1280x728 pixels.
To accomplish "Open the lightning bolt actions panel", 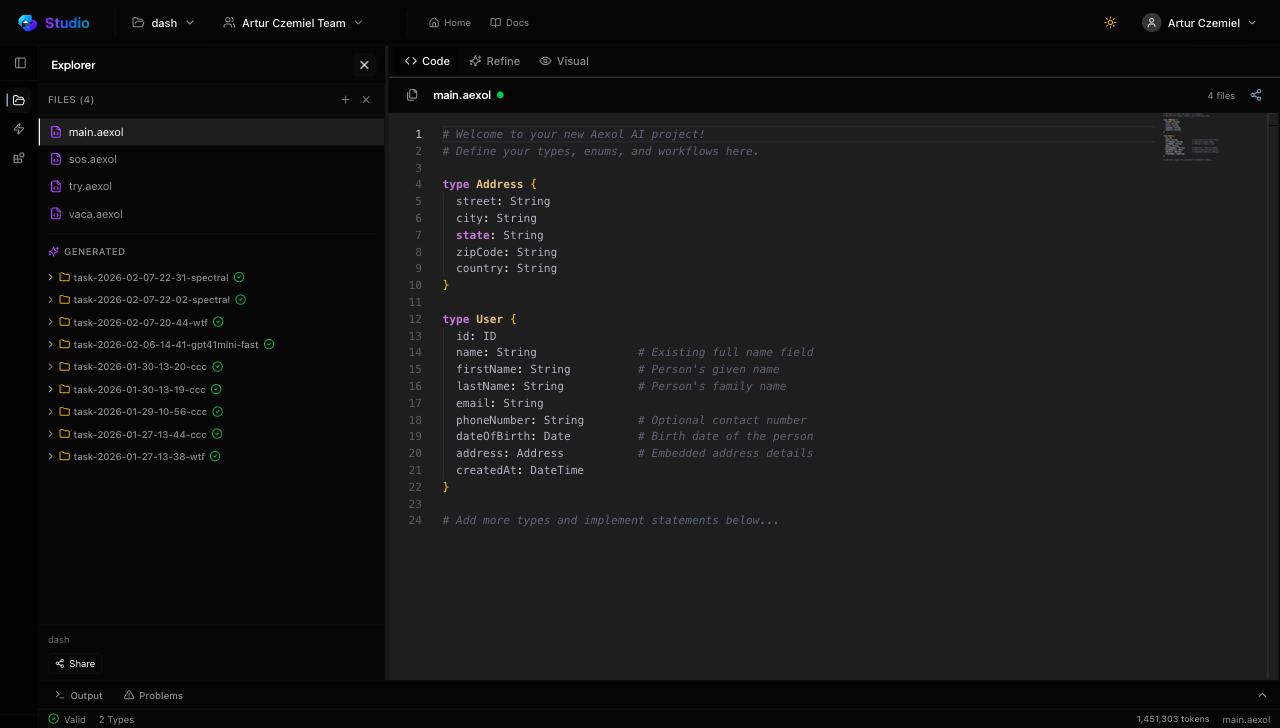I will 19,129.
